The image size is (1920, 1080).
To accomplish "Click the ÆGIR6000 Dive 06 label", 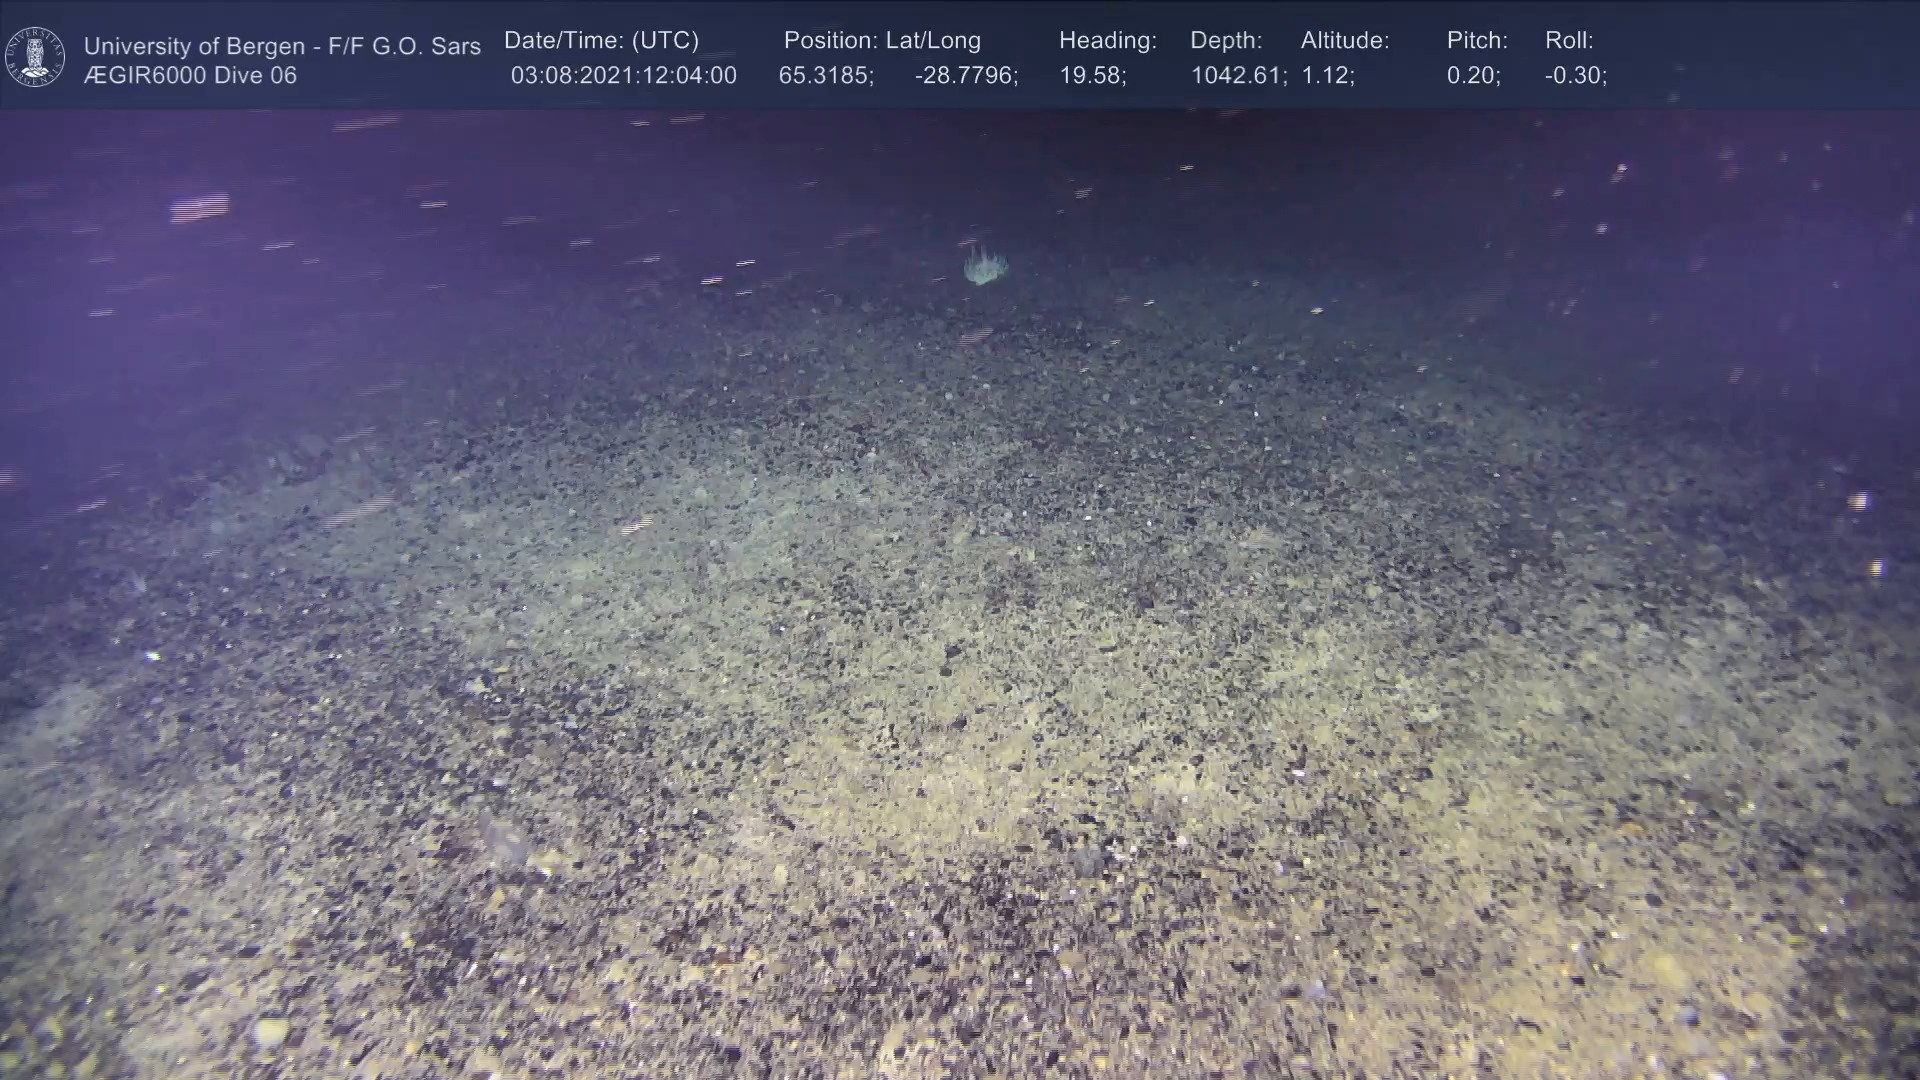I will coord(190,76).
